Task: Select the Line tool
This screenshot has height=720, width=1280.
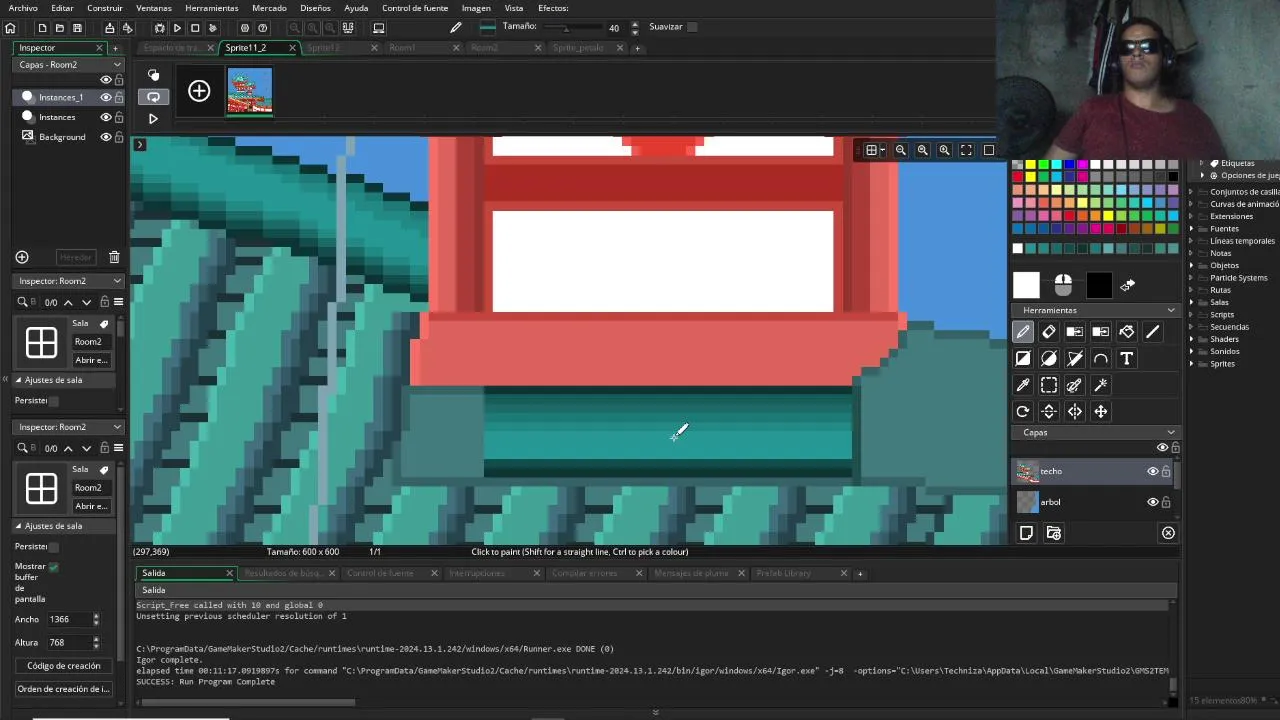Action: (x=1153, y=332)
